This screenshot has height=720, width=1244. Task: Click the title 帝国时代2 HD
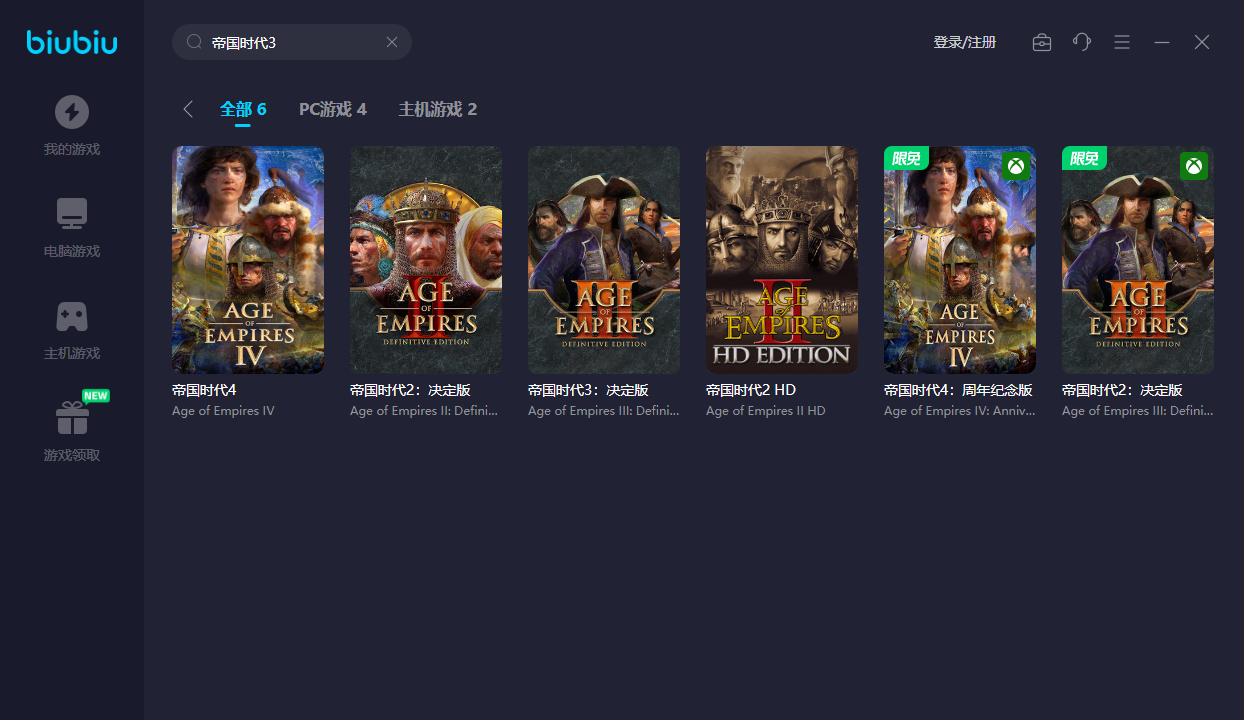[x=751, y=390]
